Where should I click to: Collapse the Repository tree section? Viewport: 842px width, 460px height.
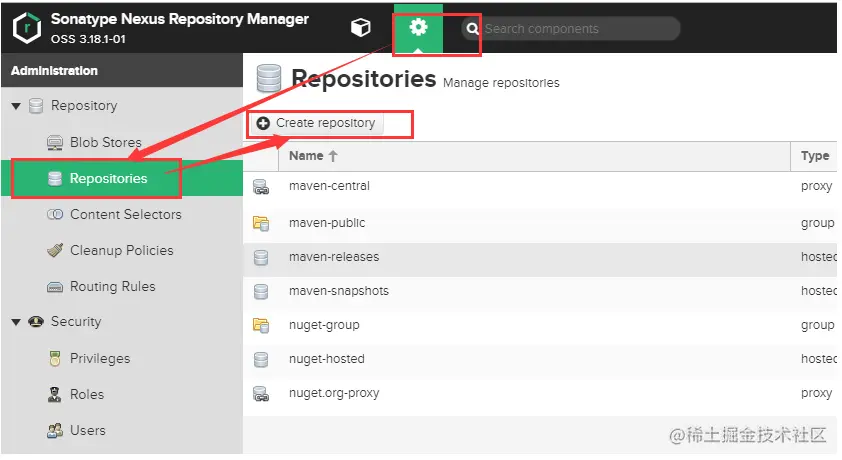click(x=16, y=106)
